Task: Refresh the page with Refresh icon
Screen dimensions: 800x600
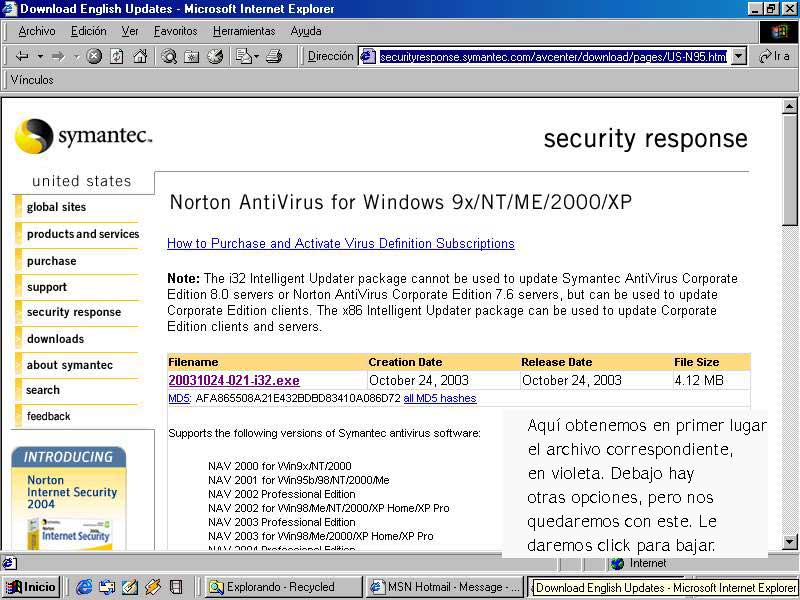Action: [117, 56]
